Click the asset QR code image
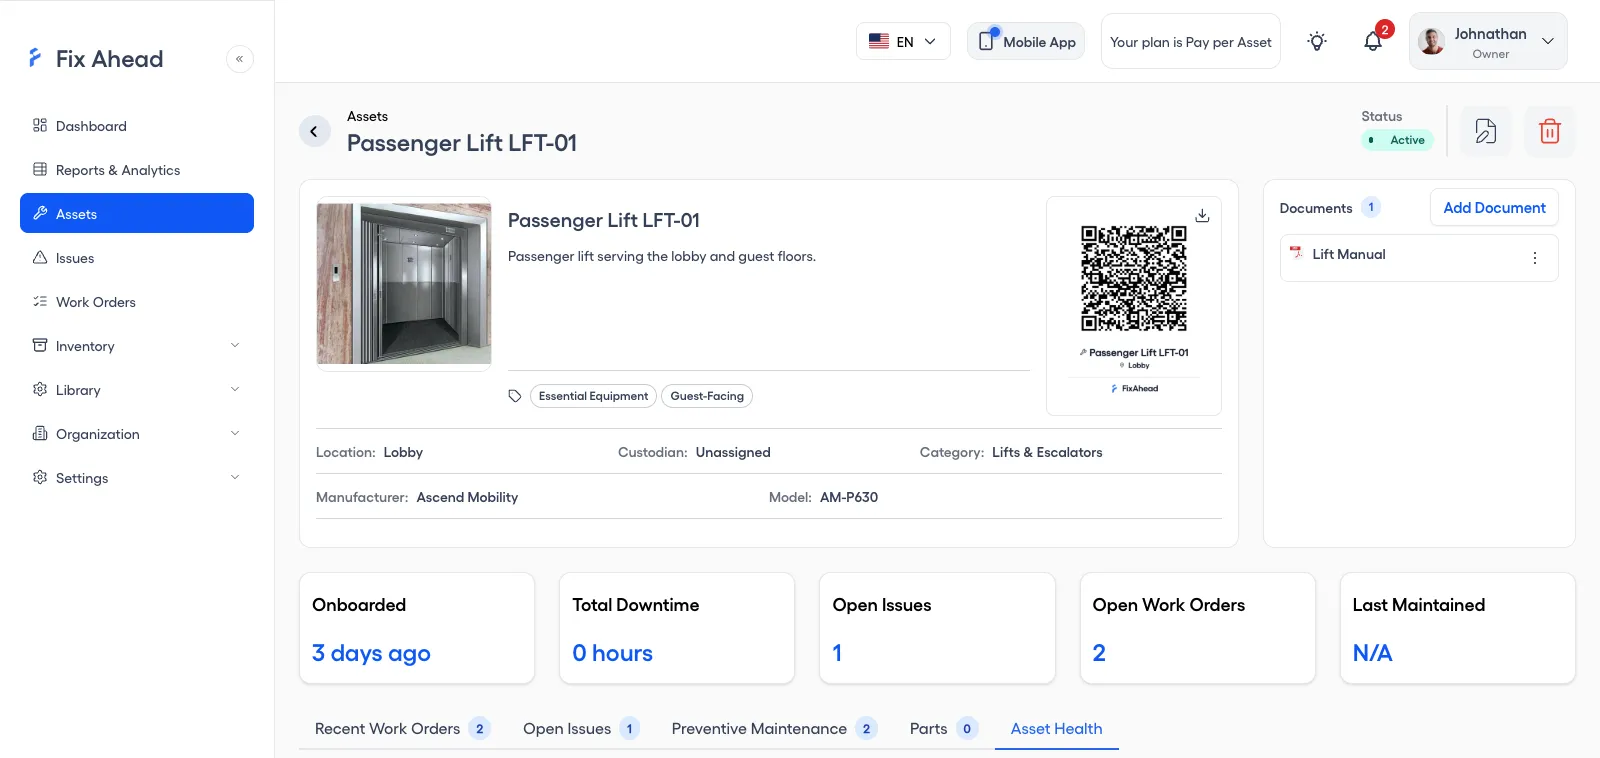Screen dimensions: 1600x758 (x=1134, y=278)
